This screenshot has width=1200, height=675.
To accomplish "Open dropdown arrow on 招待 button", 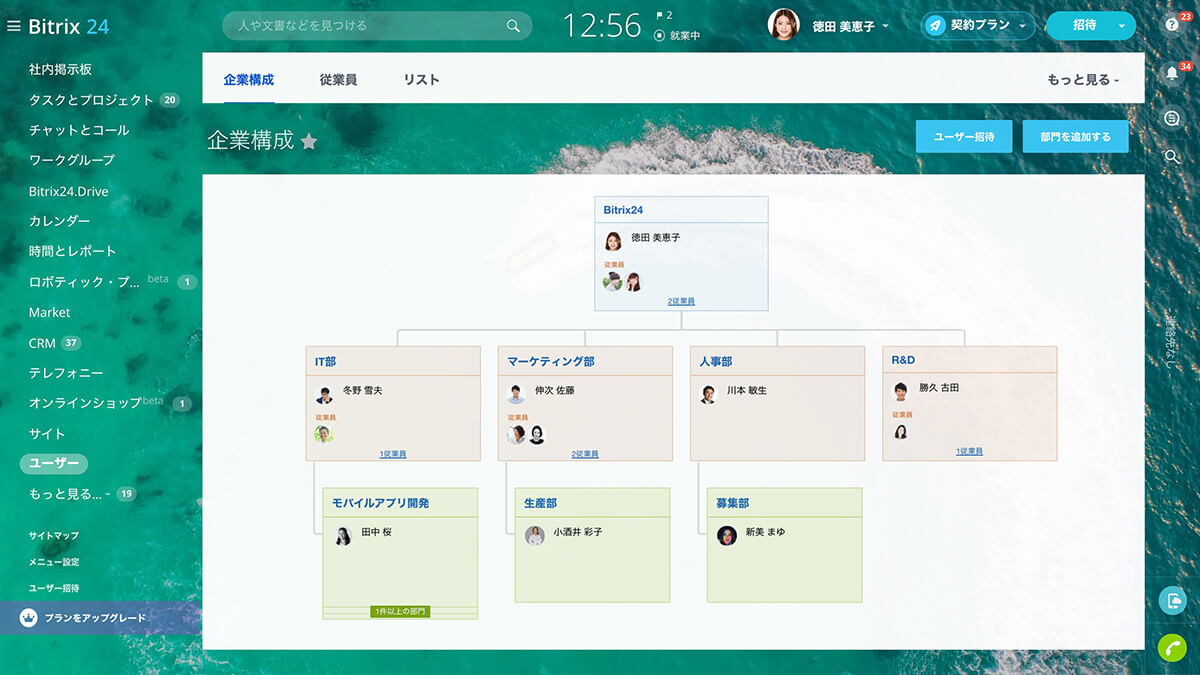I will [1122, 26].
